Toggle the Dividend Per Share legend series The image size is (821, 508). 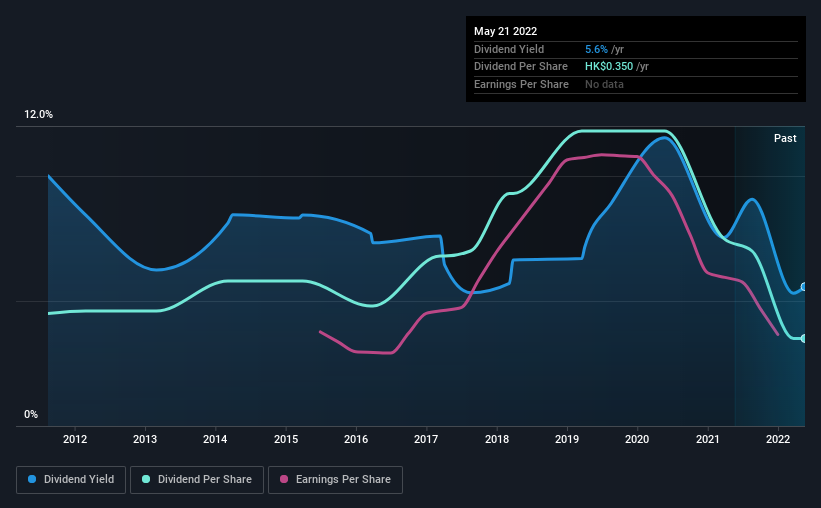click(198, 480)
